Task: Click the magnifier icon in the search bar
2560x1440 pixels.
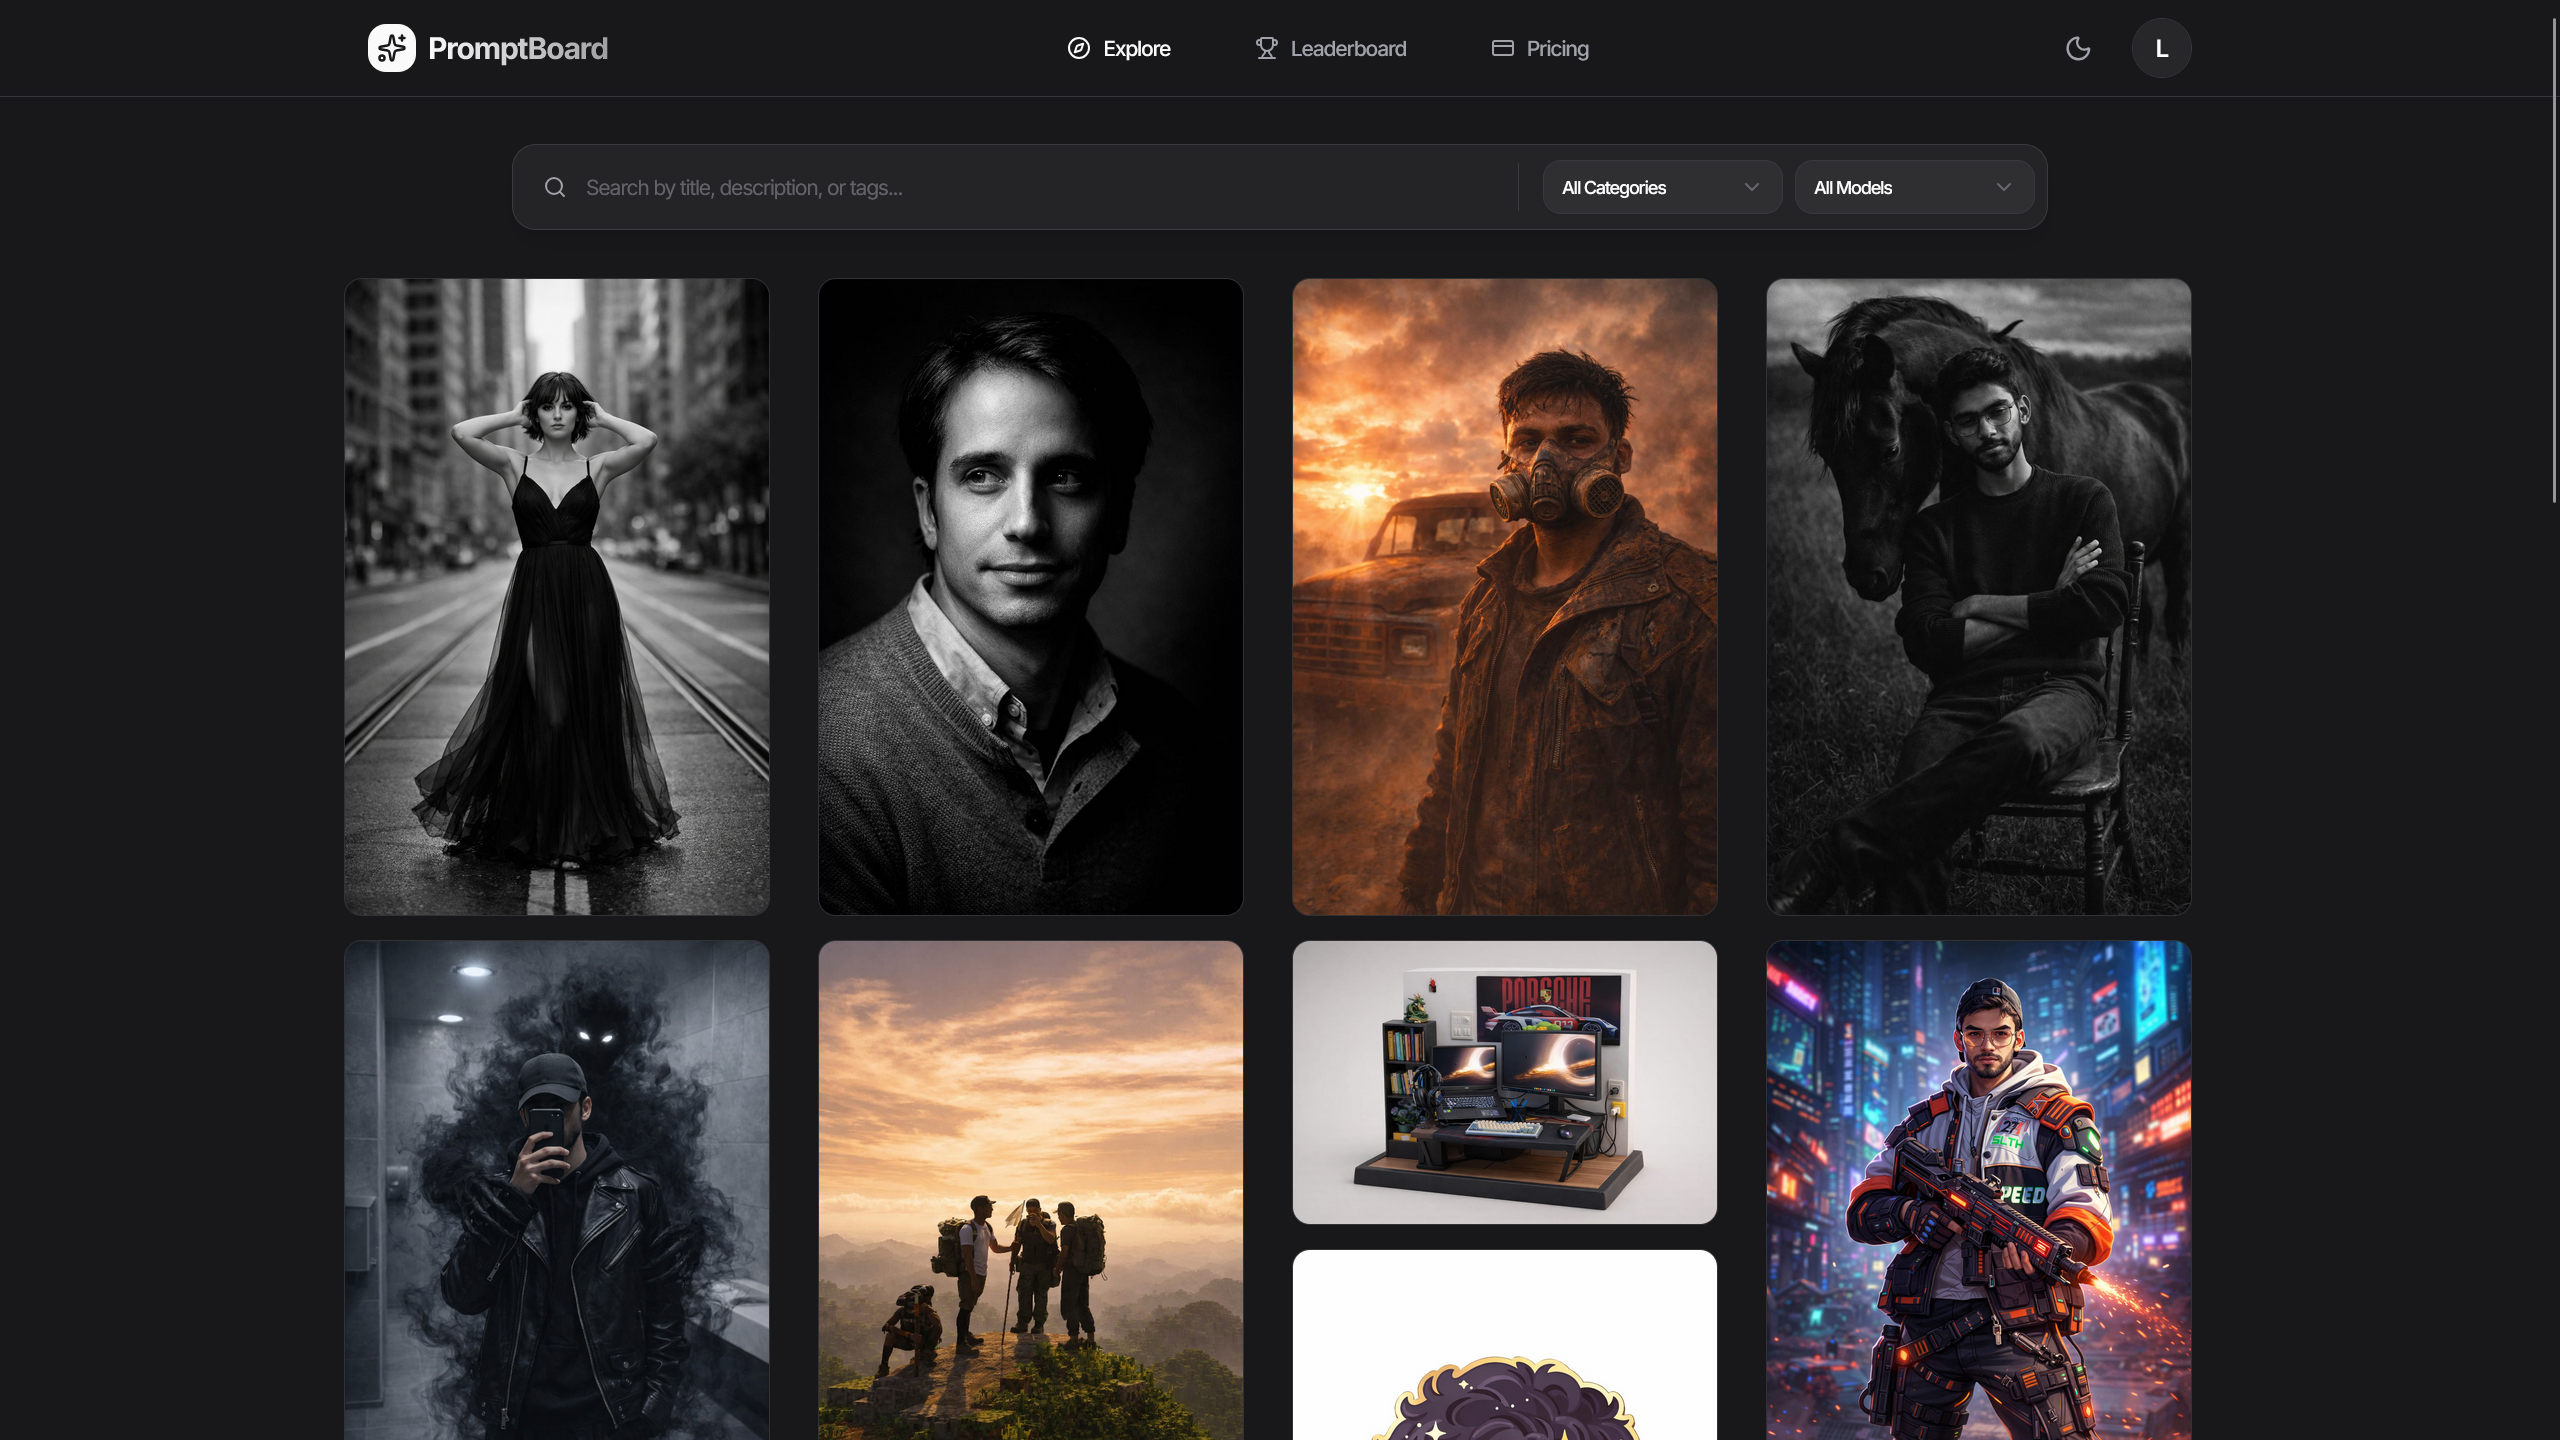Action: point(555,187)
